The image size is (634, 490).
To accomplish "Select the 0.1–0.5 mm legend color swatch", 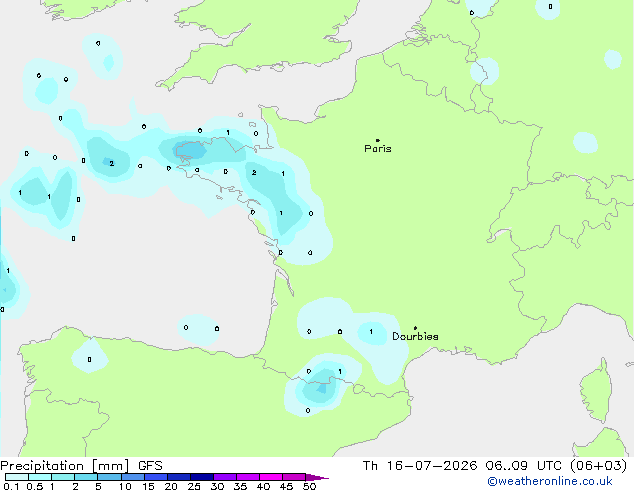I will tap(17, 477).
